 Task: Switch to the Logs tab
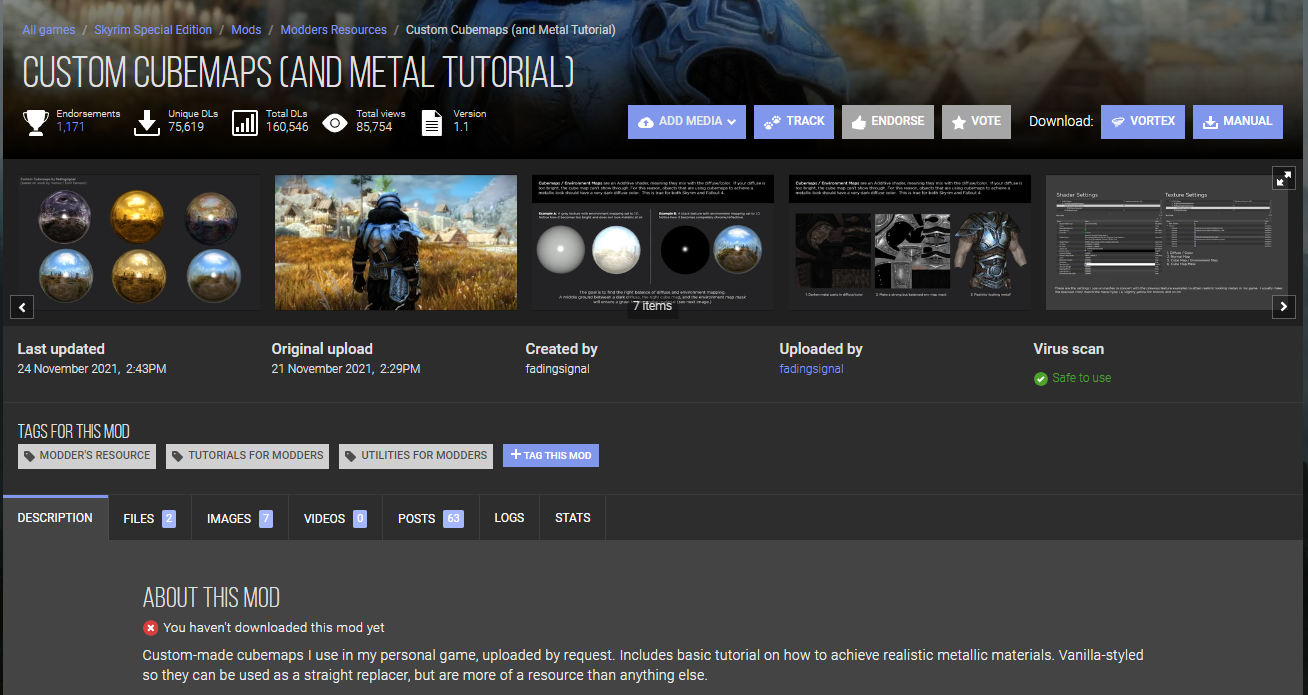[509, 518]
